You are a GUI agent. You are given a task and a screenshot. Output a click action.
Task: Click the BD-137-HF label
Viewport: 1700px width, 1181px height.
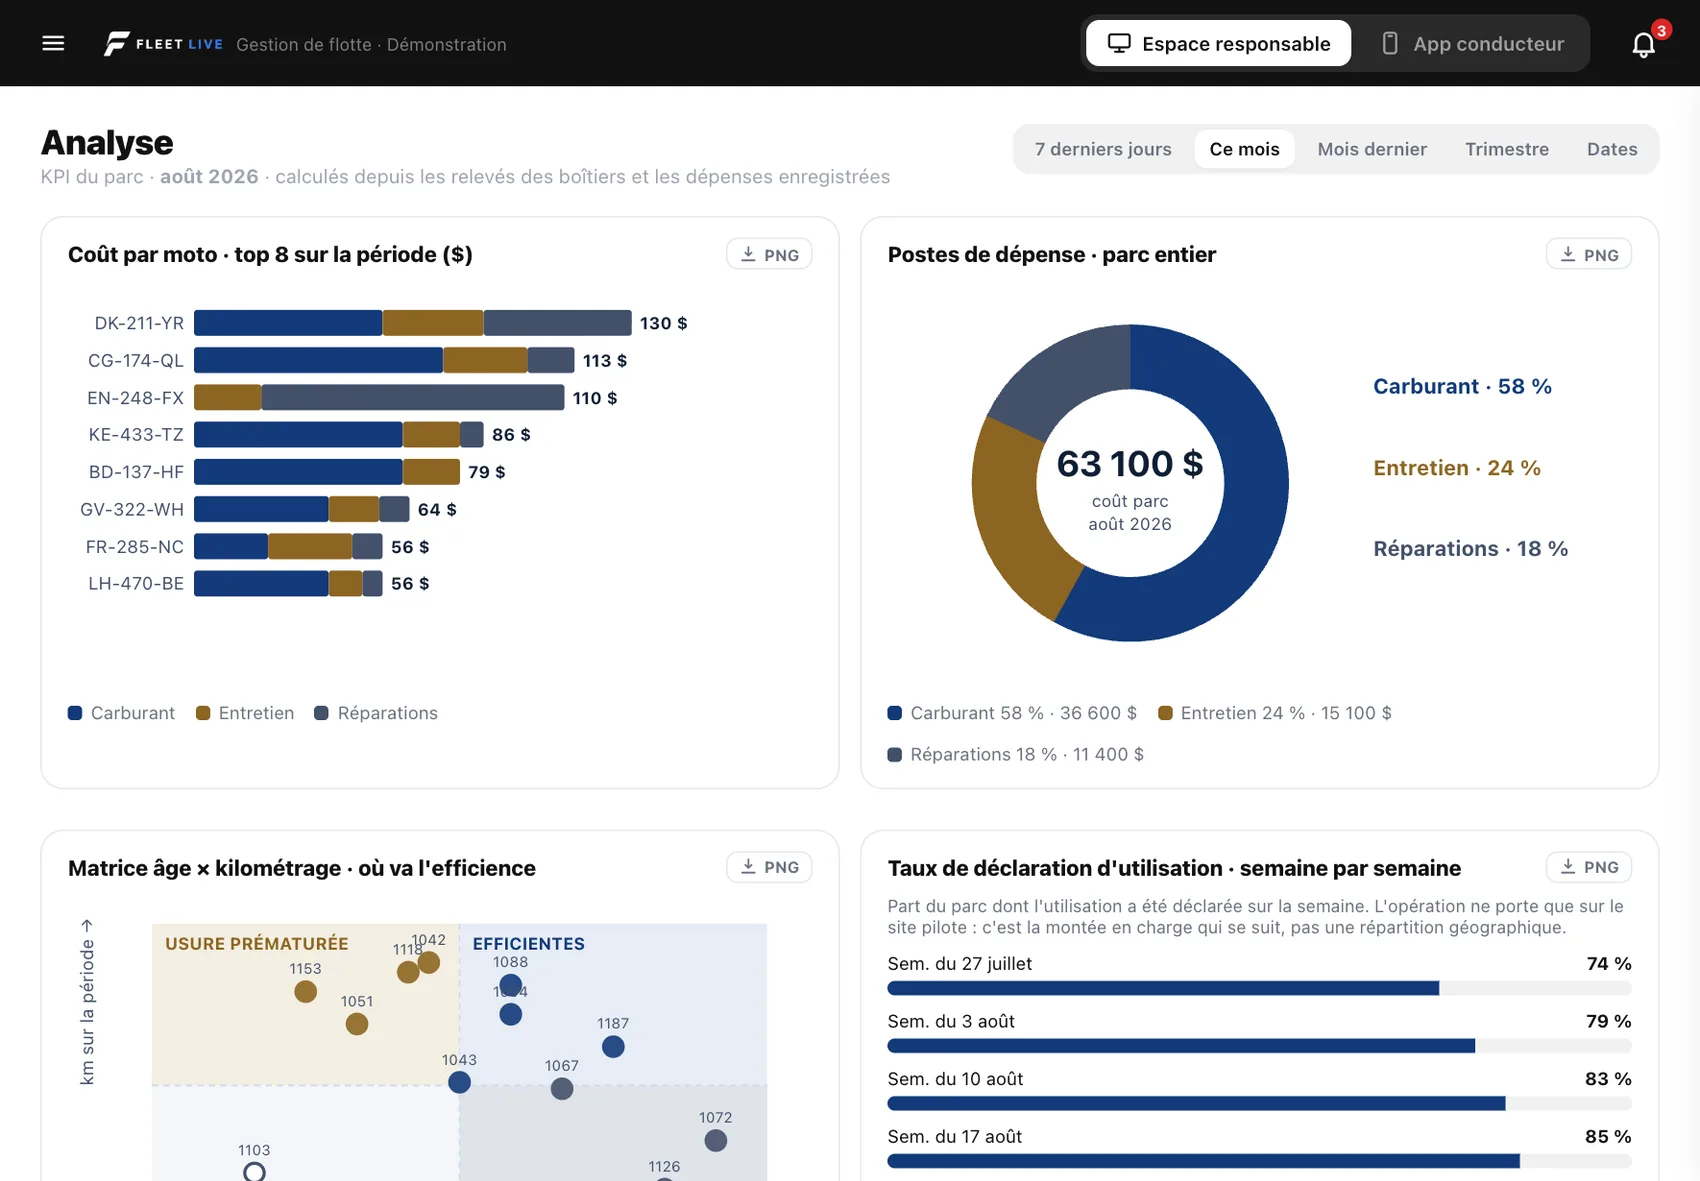tap(136, 472)
